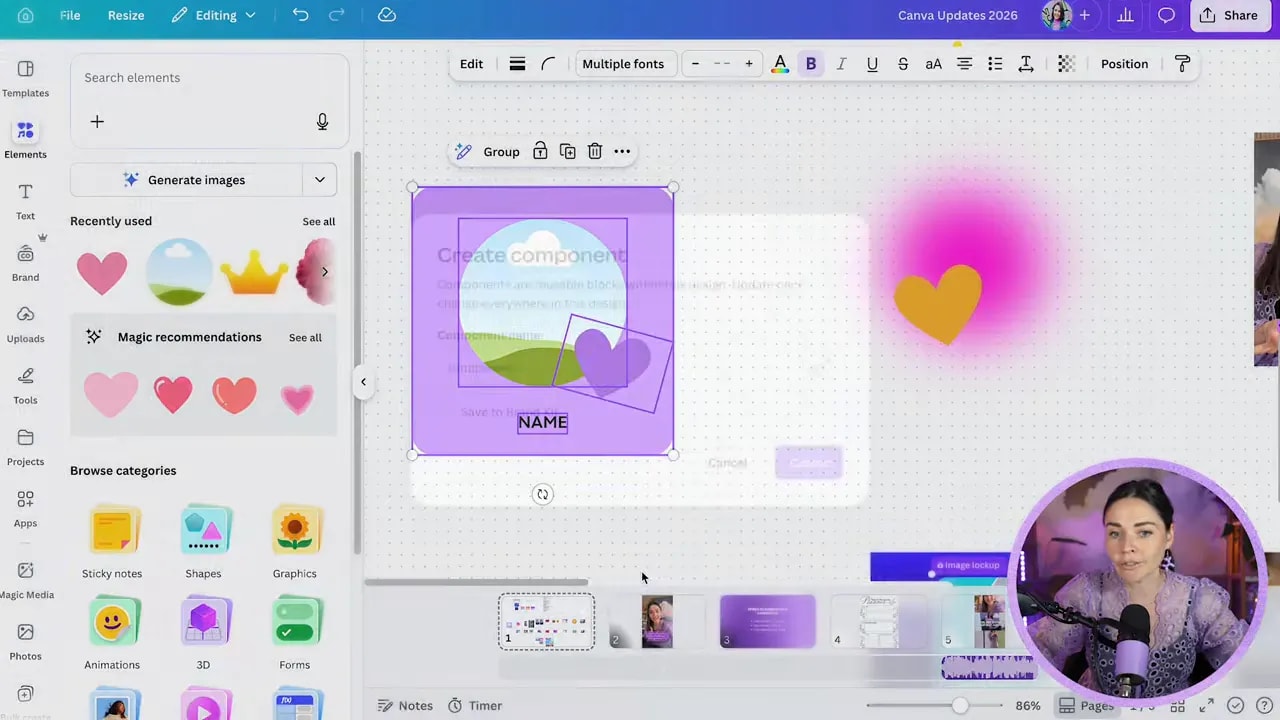Viewport: 1280px width, 720px height.
Task: Toggle underline formatting
Action: click(x=872, y=64)
